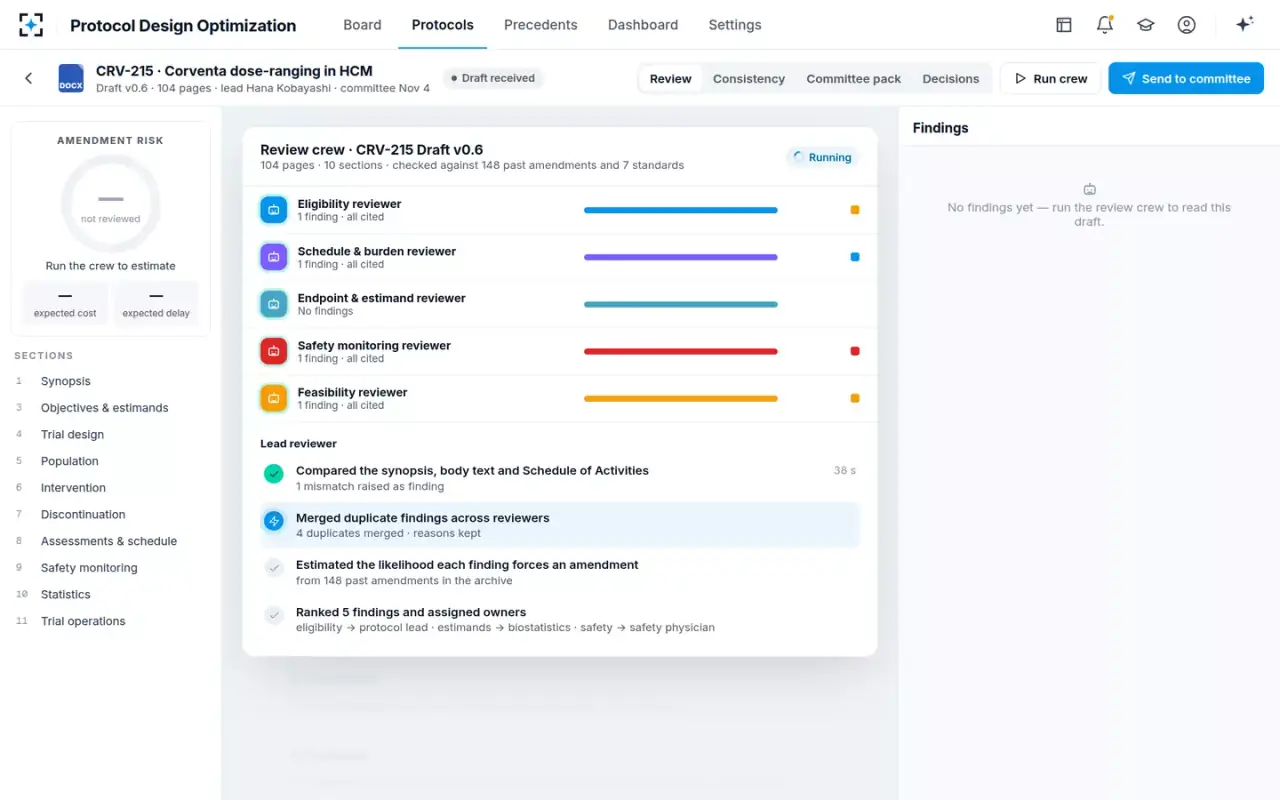Click the DOCX file icon for CRV-215
Screen dimensions: 1280x800
point(71,78)
